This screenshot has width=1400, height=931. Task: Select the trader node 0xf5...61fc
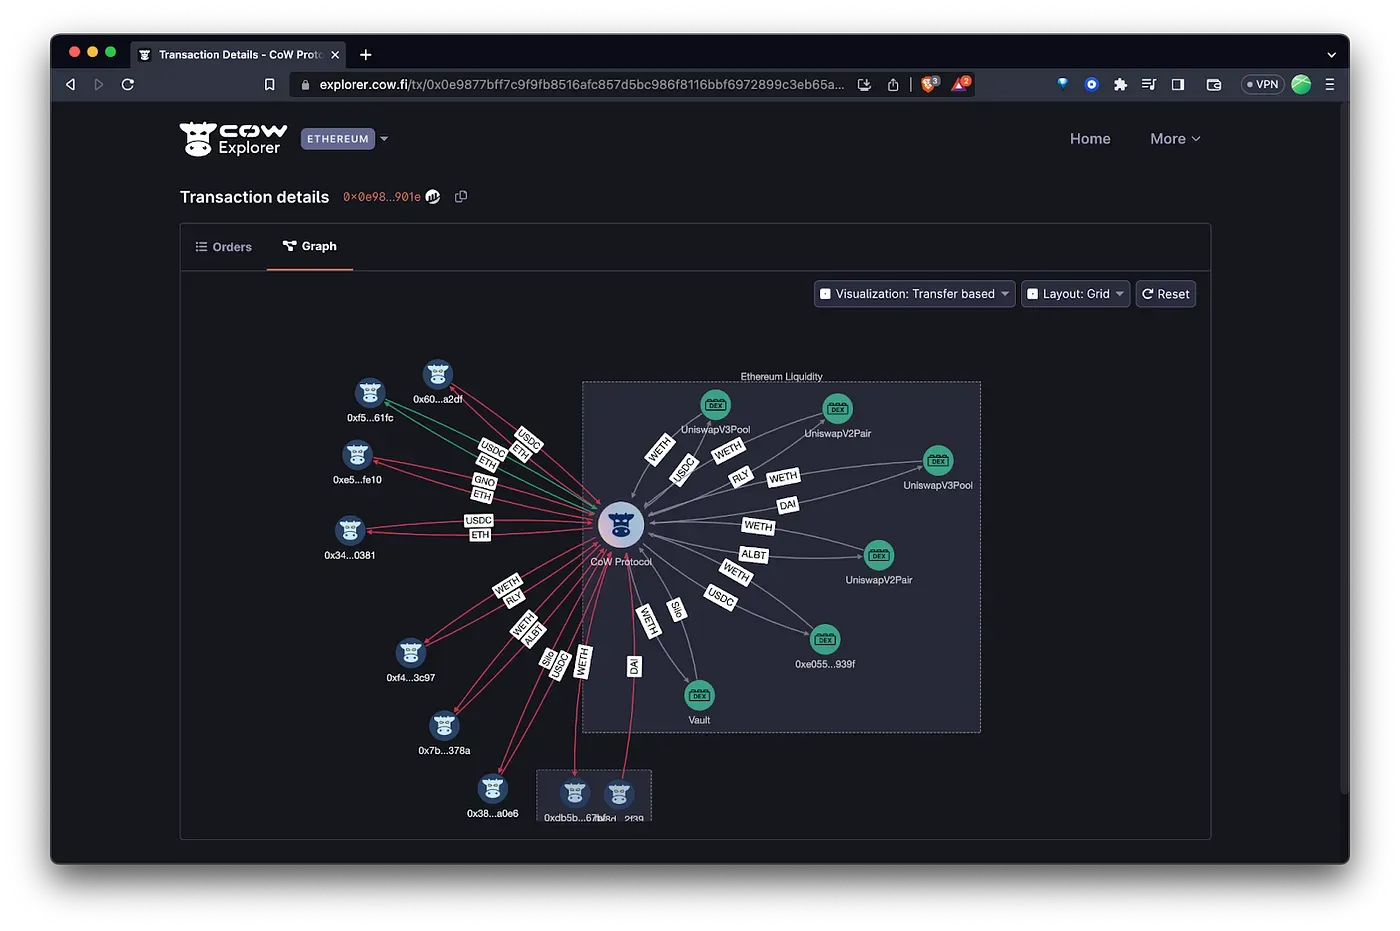pyautogui.click(x=370, y=393)
